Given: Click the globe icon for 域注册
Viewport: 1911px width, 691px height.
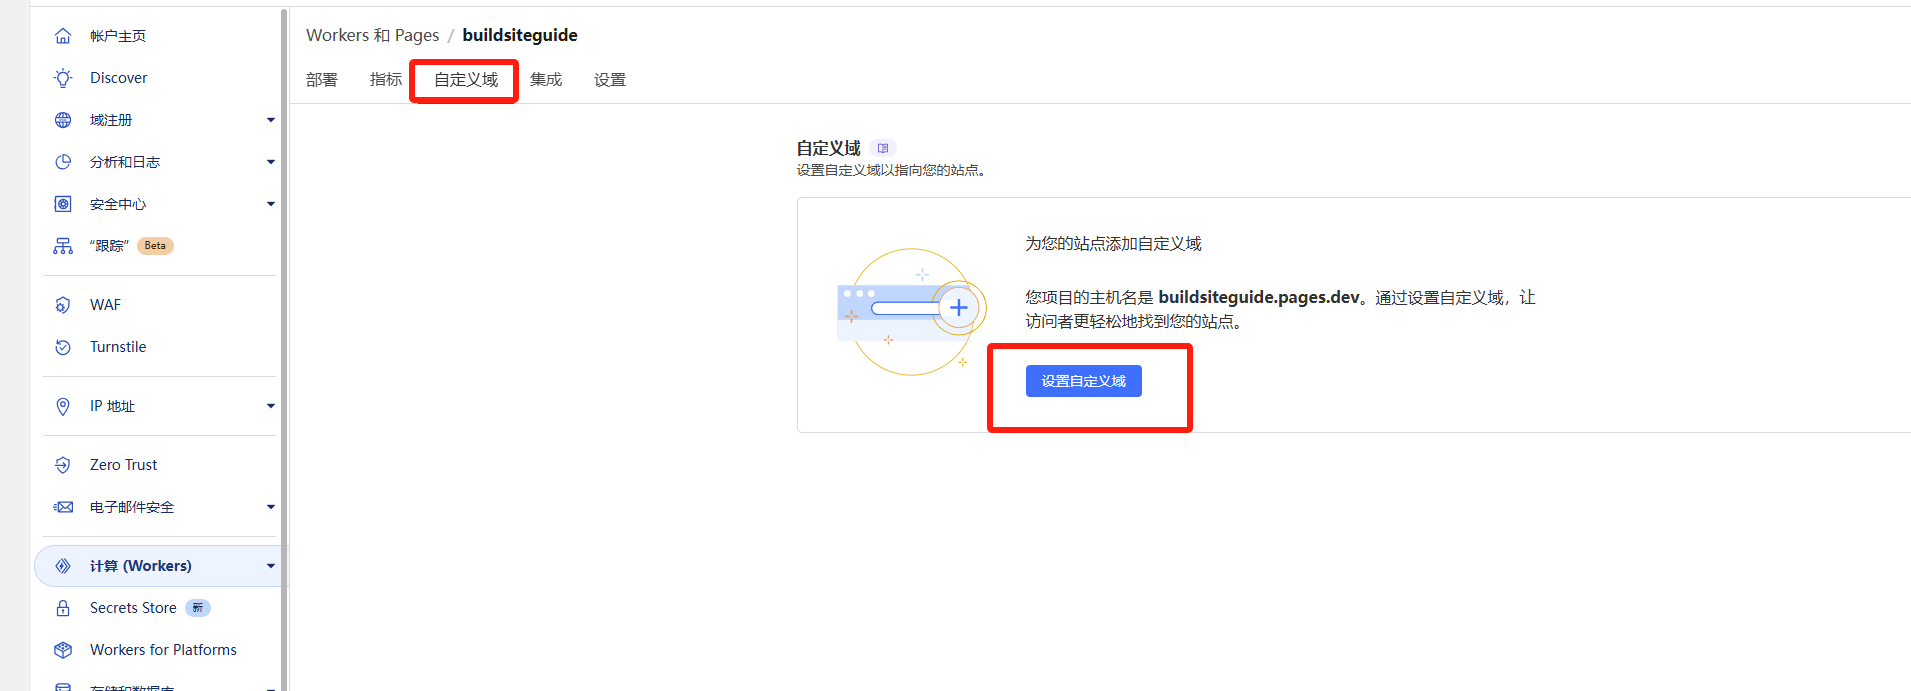Looking at the screenshot, I should tap(63, 120).
